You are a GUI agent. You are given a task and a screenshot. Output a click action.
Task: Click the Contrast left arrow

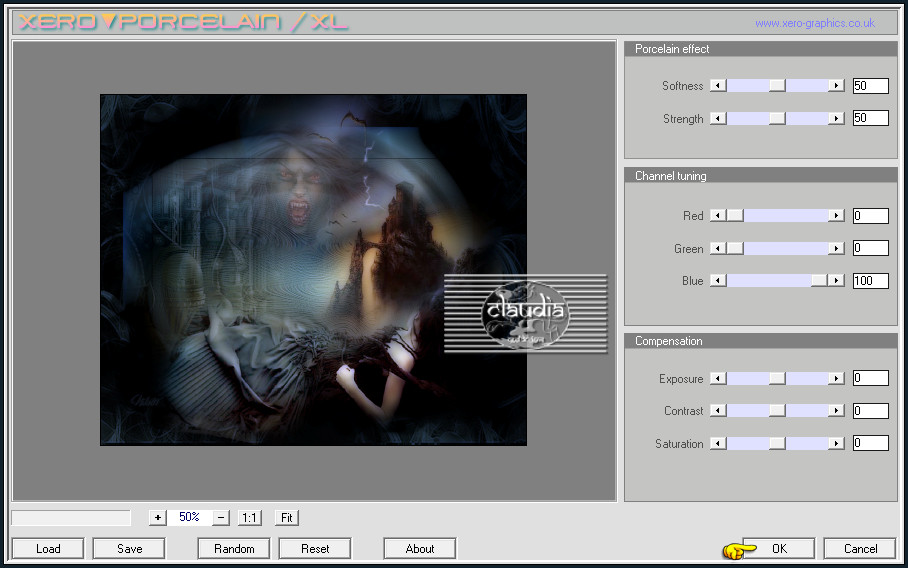pos(718,411)
